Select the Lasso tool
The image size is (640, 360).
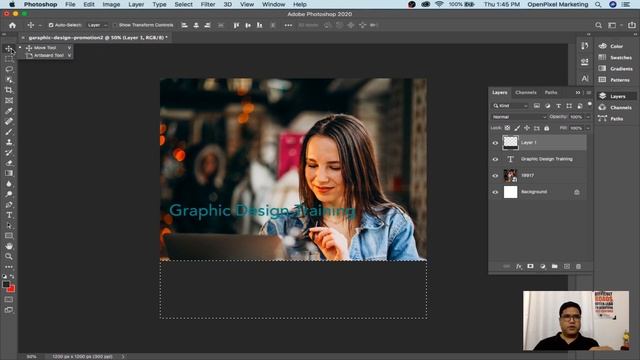[9, 69]
